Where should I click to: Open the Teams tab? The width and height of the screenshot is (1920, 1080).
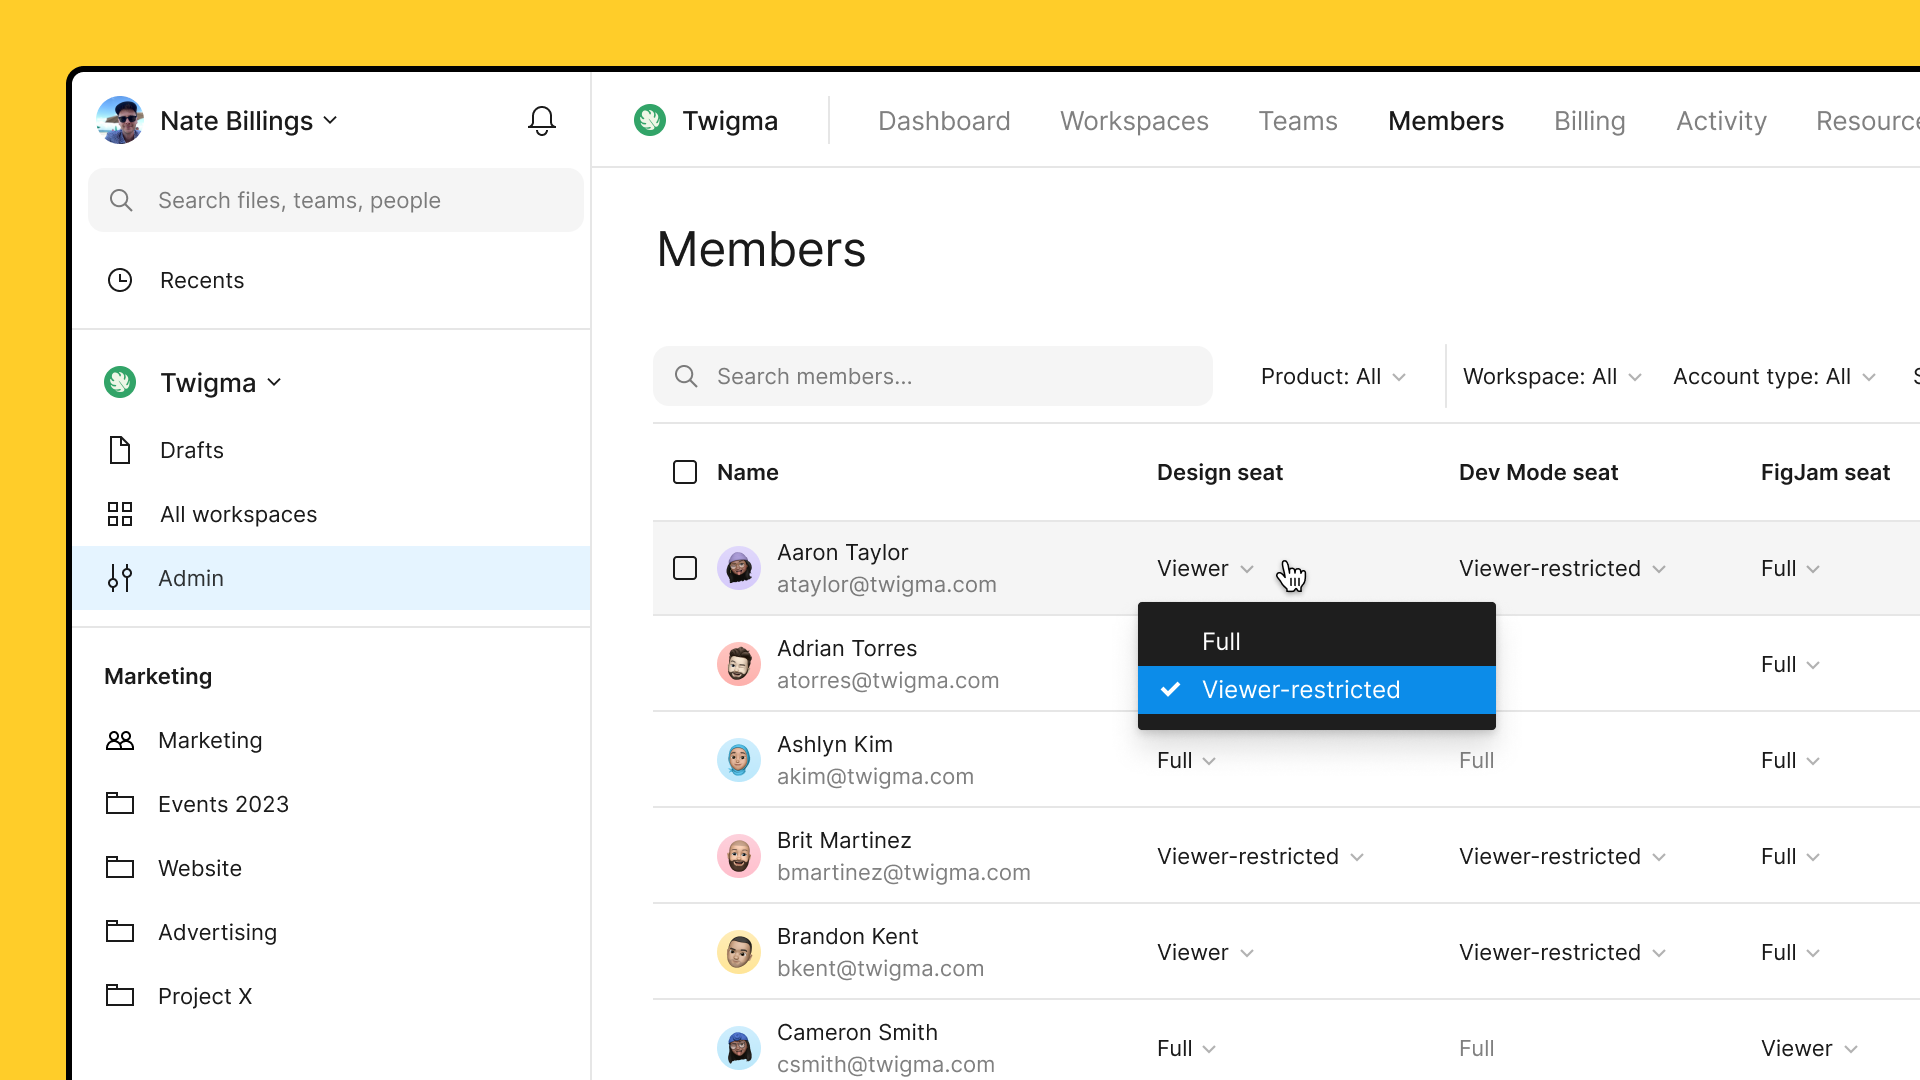point(1297,120)
